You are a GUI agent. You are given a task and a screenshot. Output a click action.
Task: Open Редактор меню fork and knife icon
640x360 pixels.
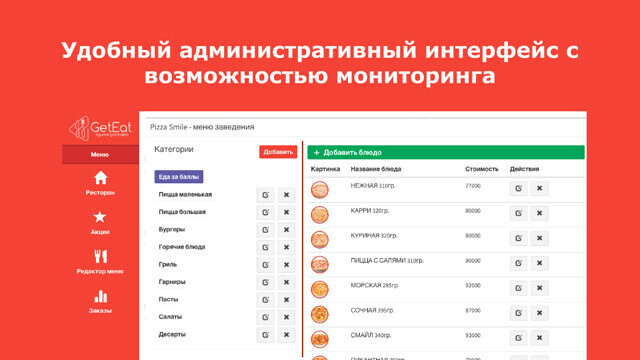point(100,256)
